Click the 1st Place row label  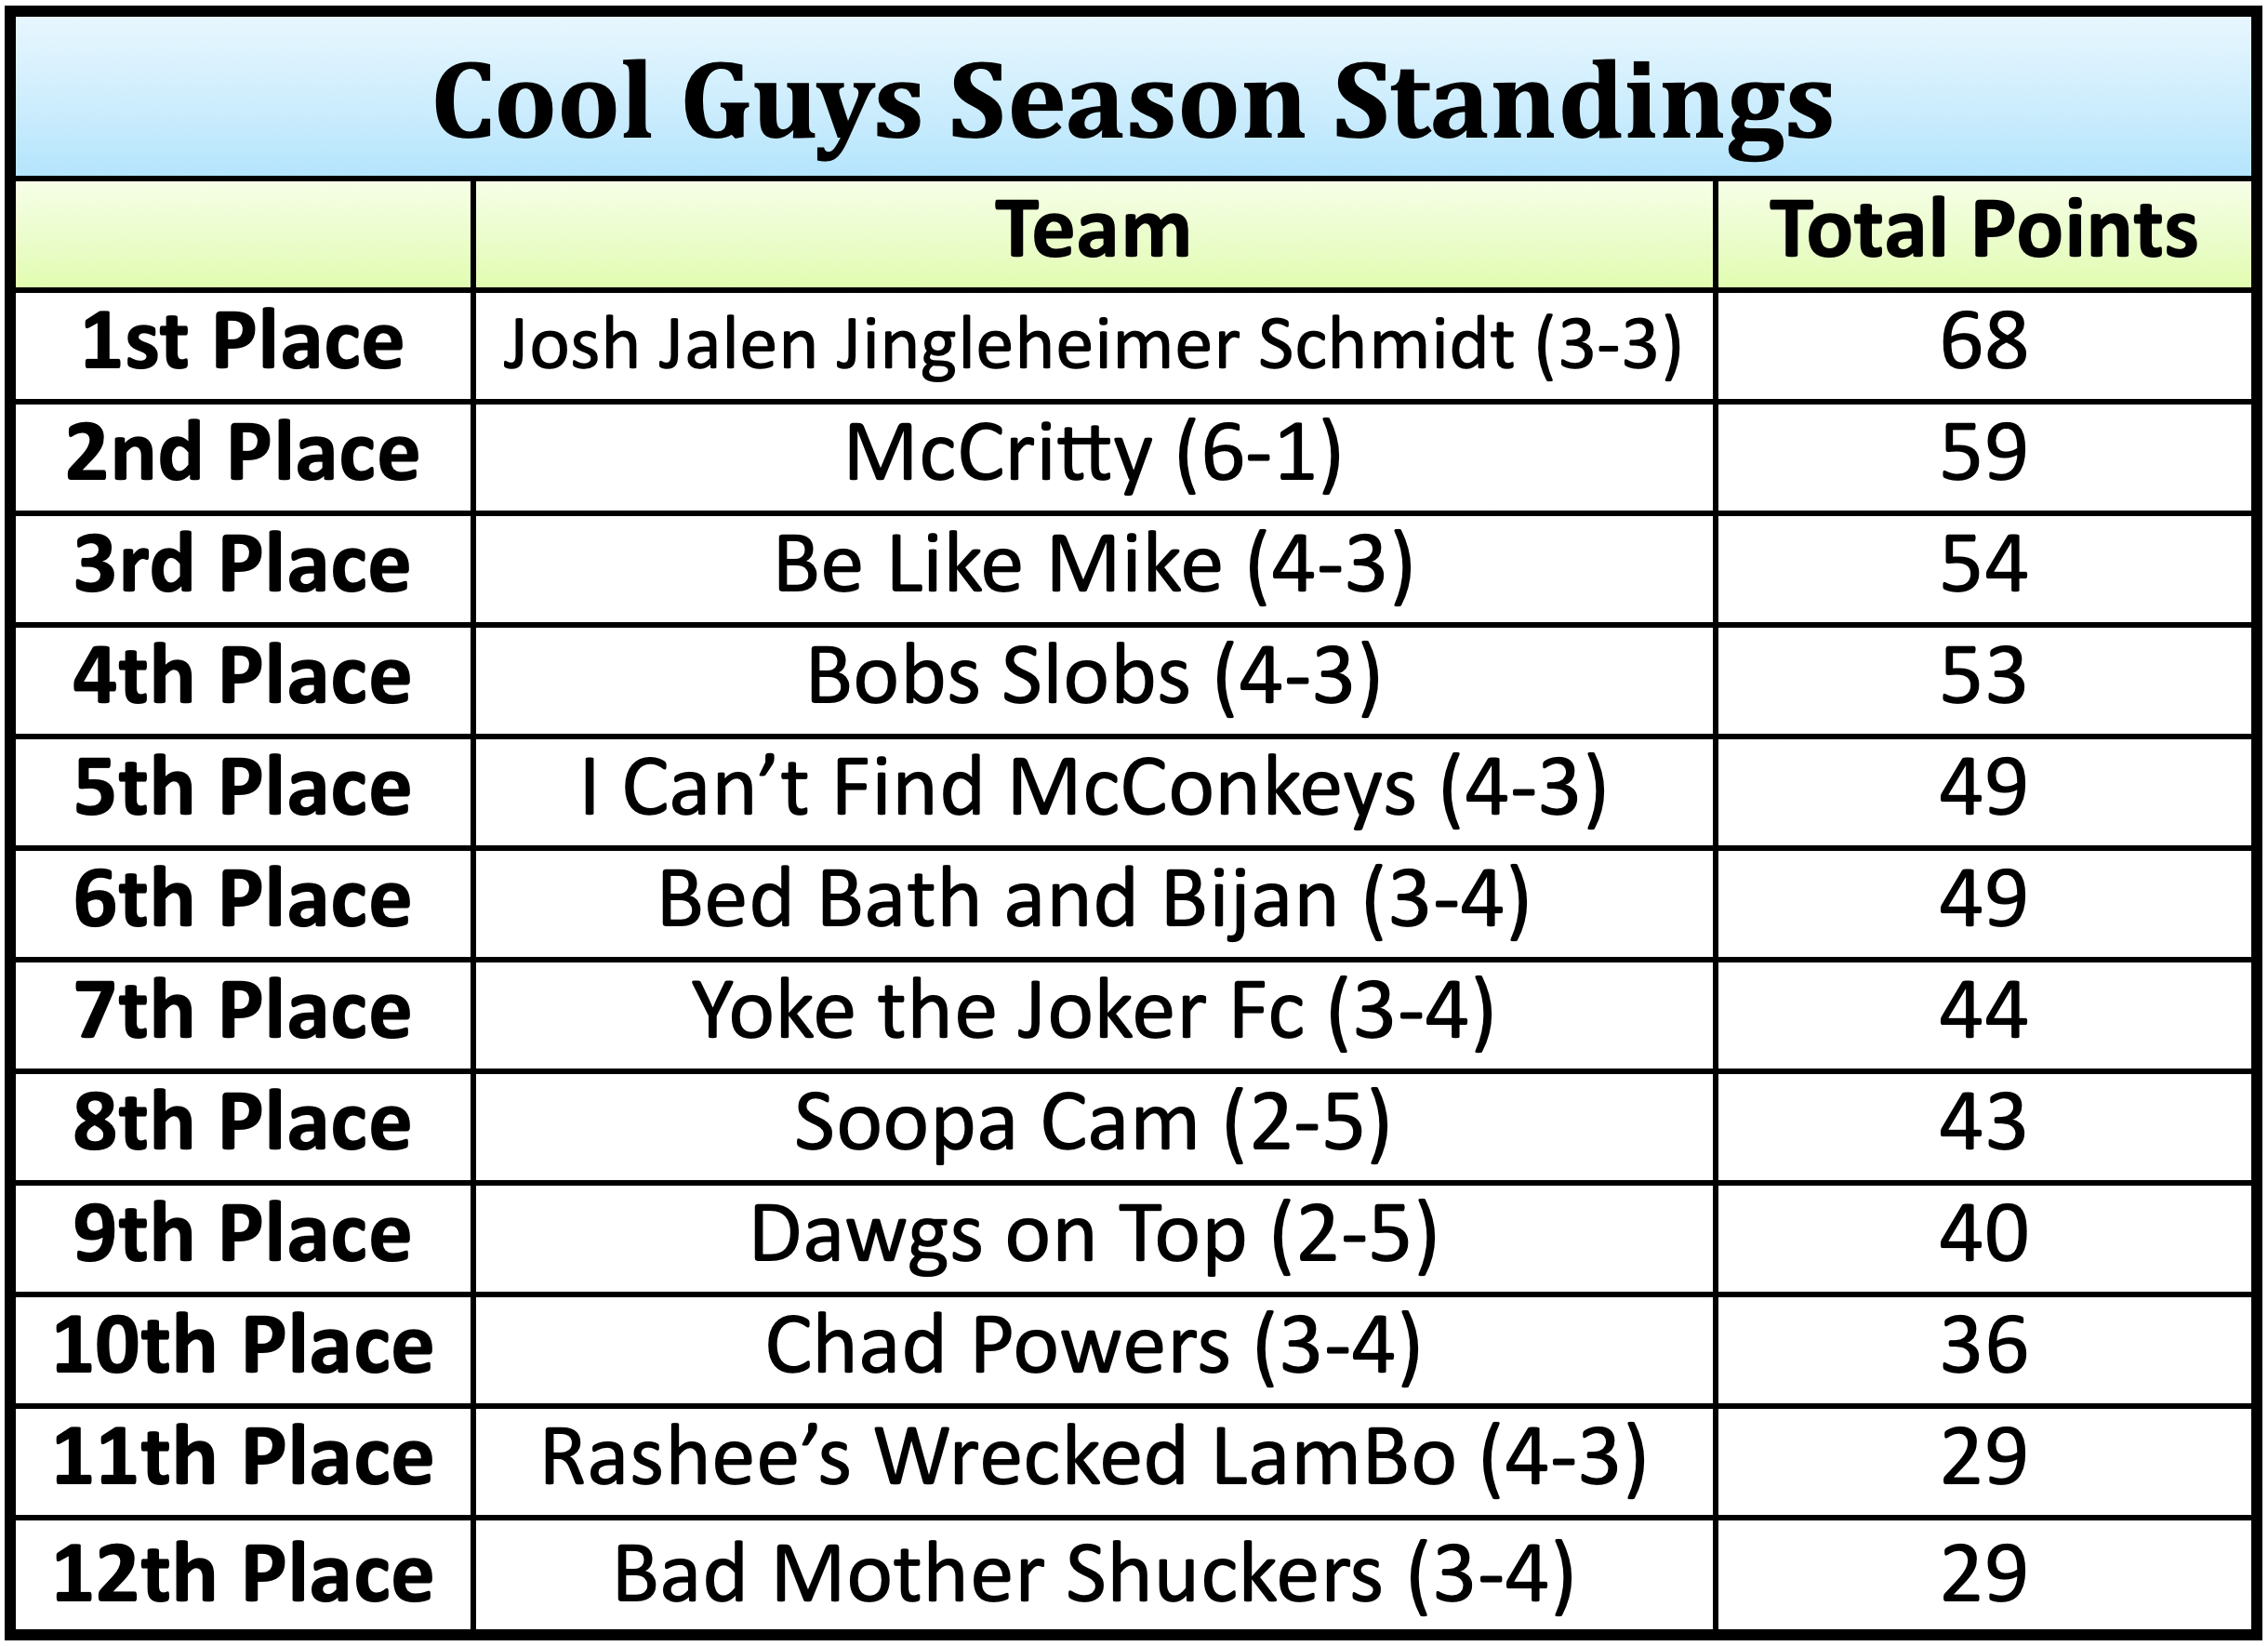coord(243,343)
